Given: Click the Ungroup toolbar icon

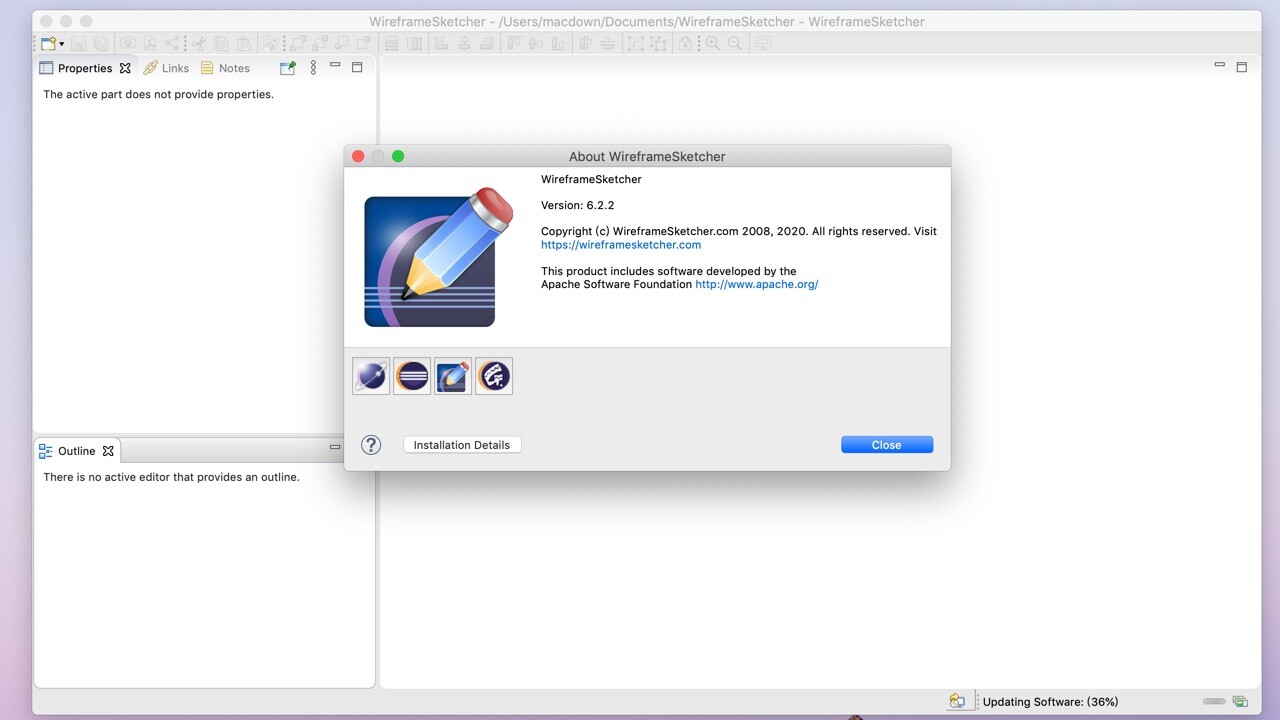Looking at the screenshot, I should (x=658, y=43).
